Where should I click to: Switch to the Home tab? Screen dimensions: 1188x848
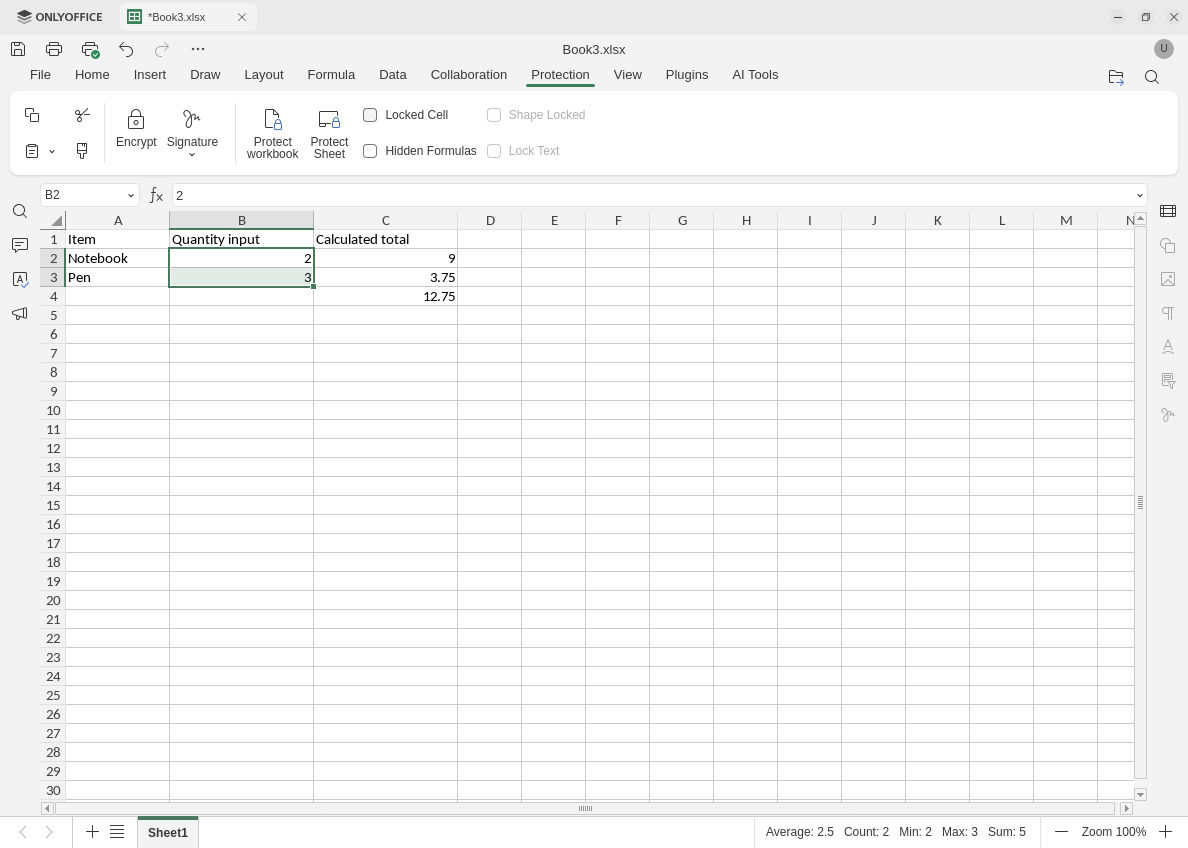tap(92, 75)
